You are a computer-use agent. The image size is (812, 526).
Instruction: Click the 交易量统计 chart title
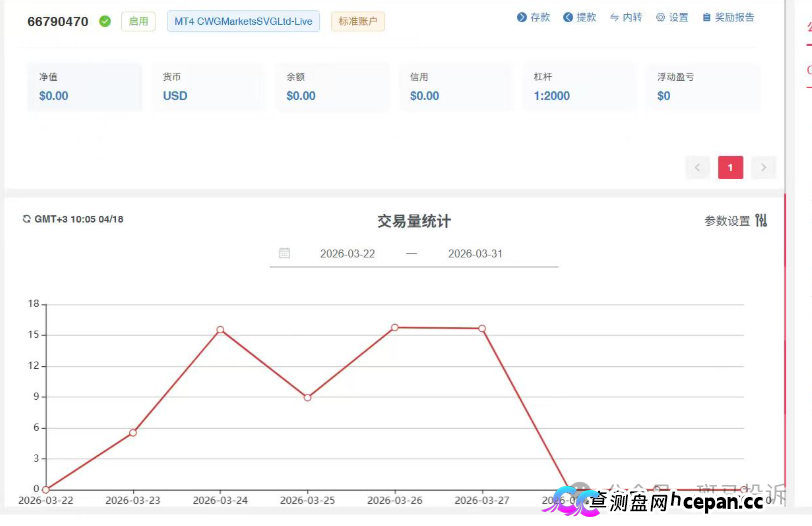tap(414, 221)
